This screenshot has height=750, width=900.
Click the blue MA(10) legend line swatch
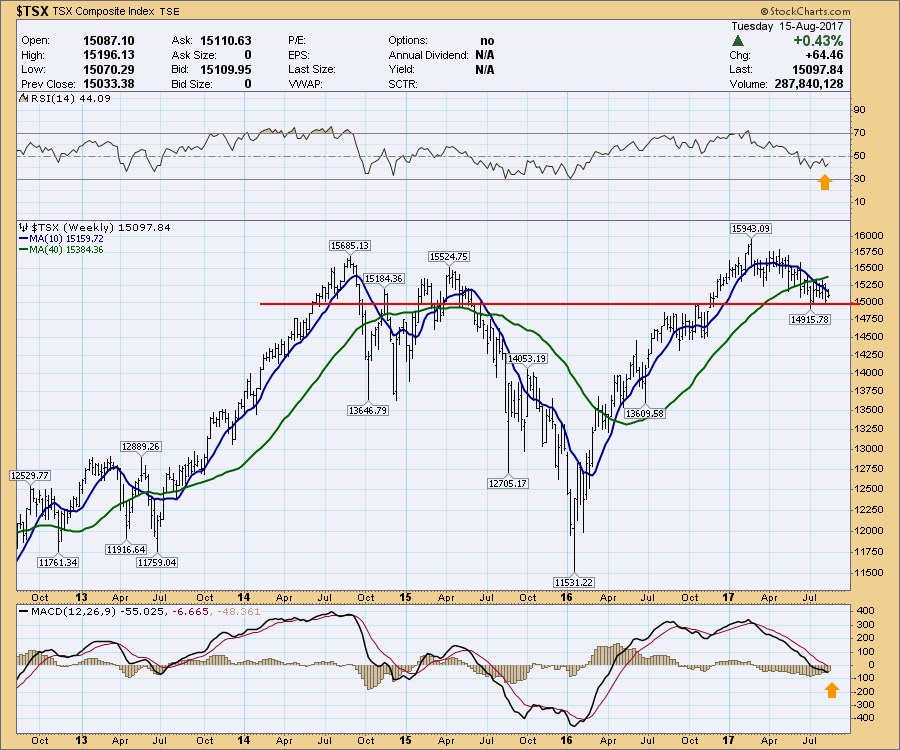[x=24, y=239]
